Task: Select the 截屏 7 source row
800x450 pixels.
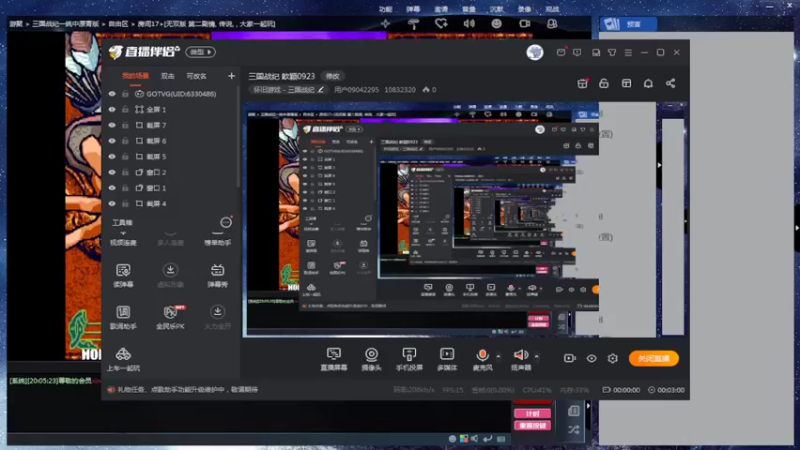Action: point(170,125)
